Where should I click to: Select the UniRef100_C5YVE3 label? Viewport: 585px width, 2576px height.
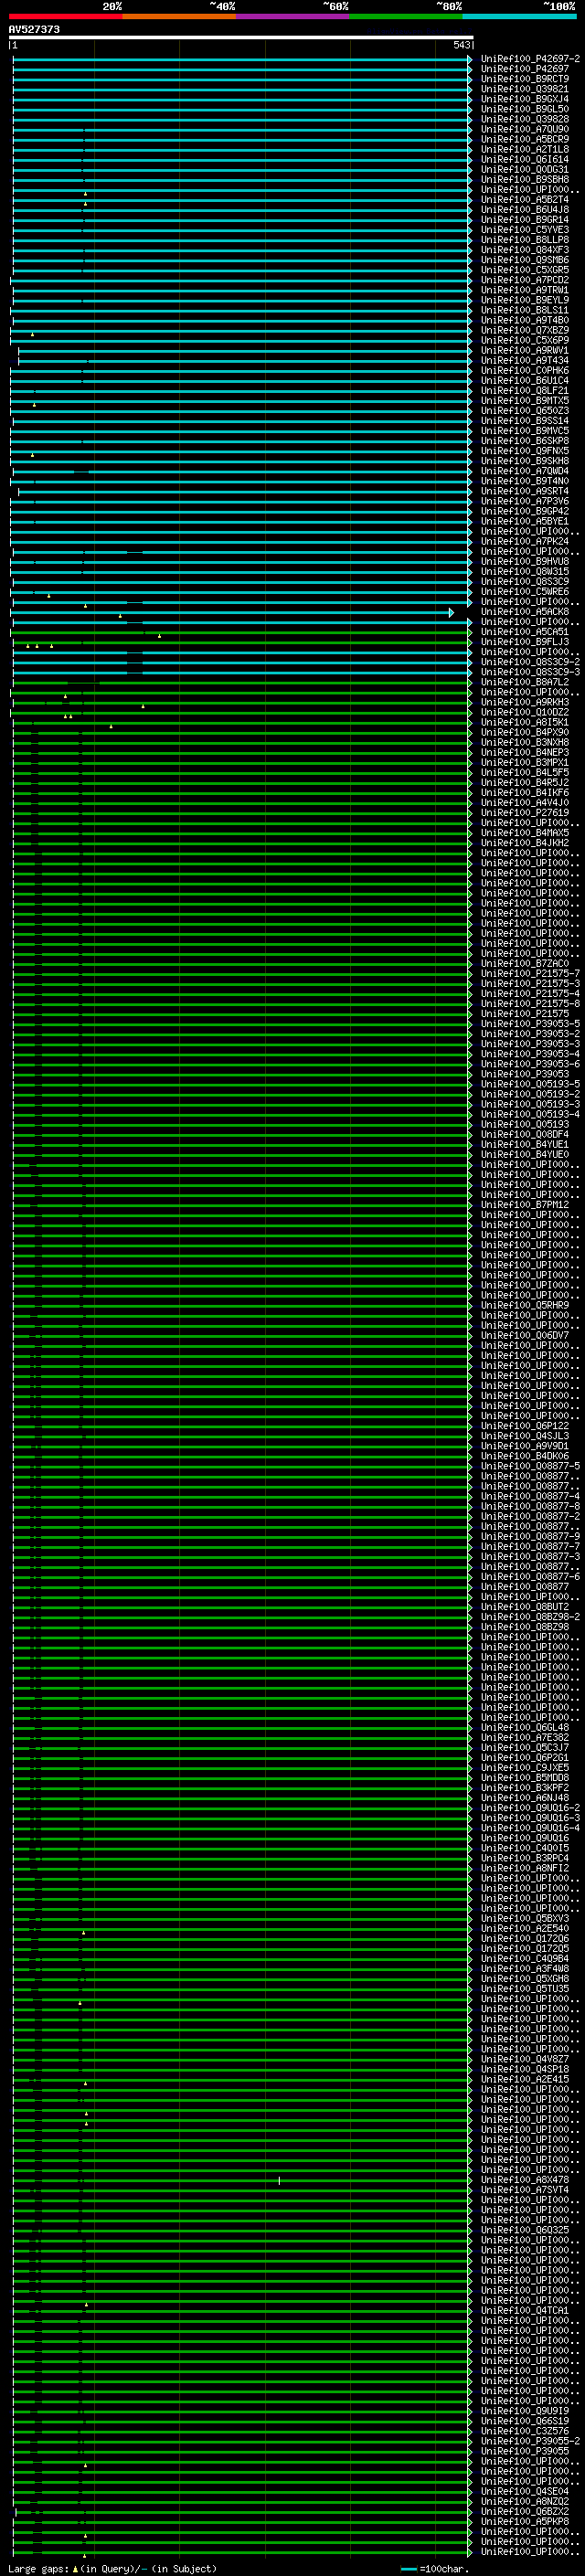click(525, 229)
